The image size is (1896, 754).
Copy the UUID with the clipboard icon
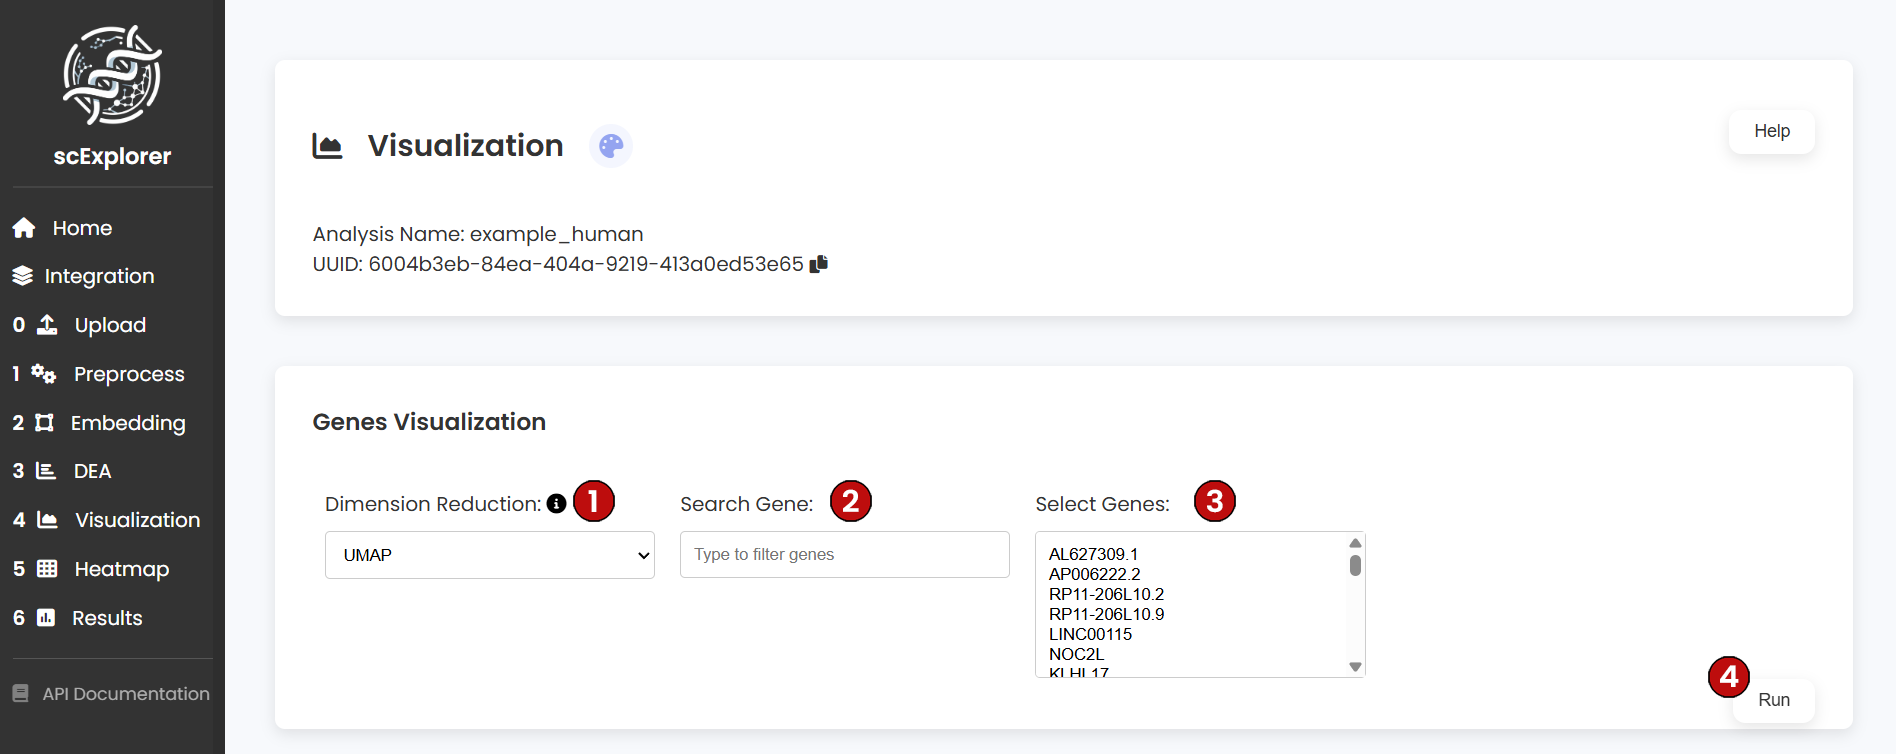(x=819, y=264)
